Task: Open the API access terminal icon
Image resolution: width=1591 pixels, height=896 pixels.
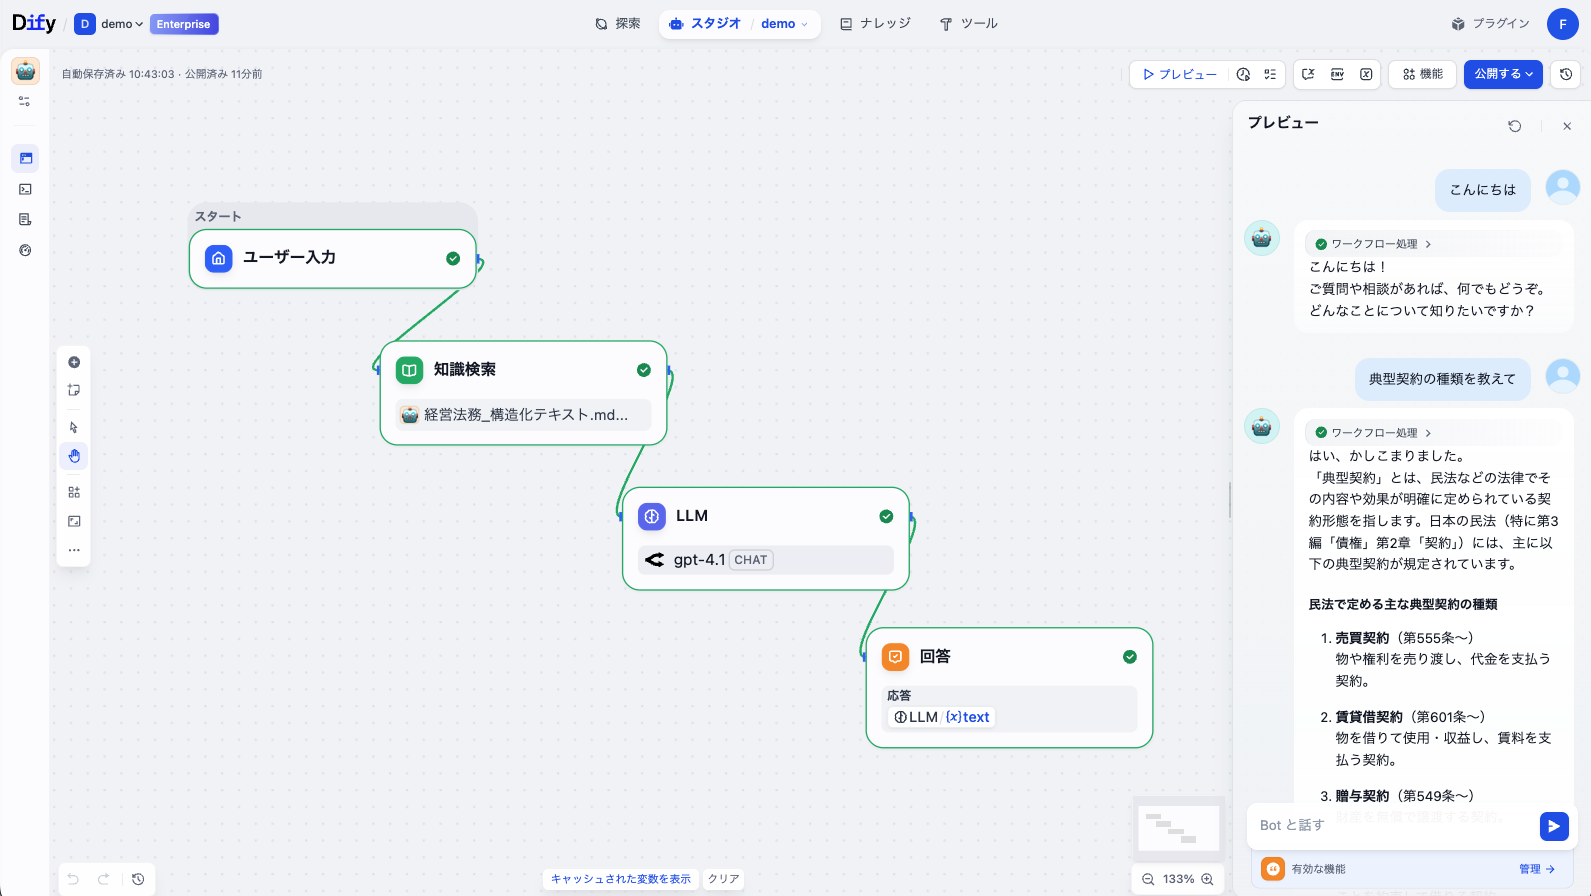Action: (x=25, y=189)
